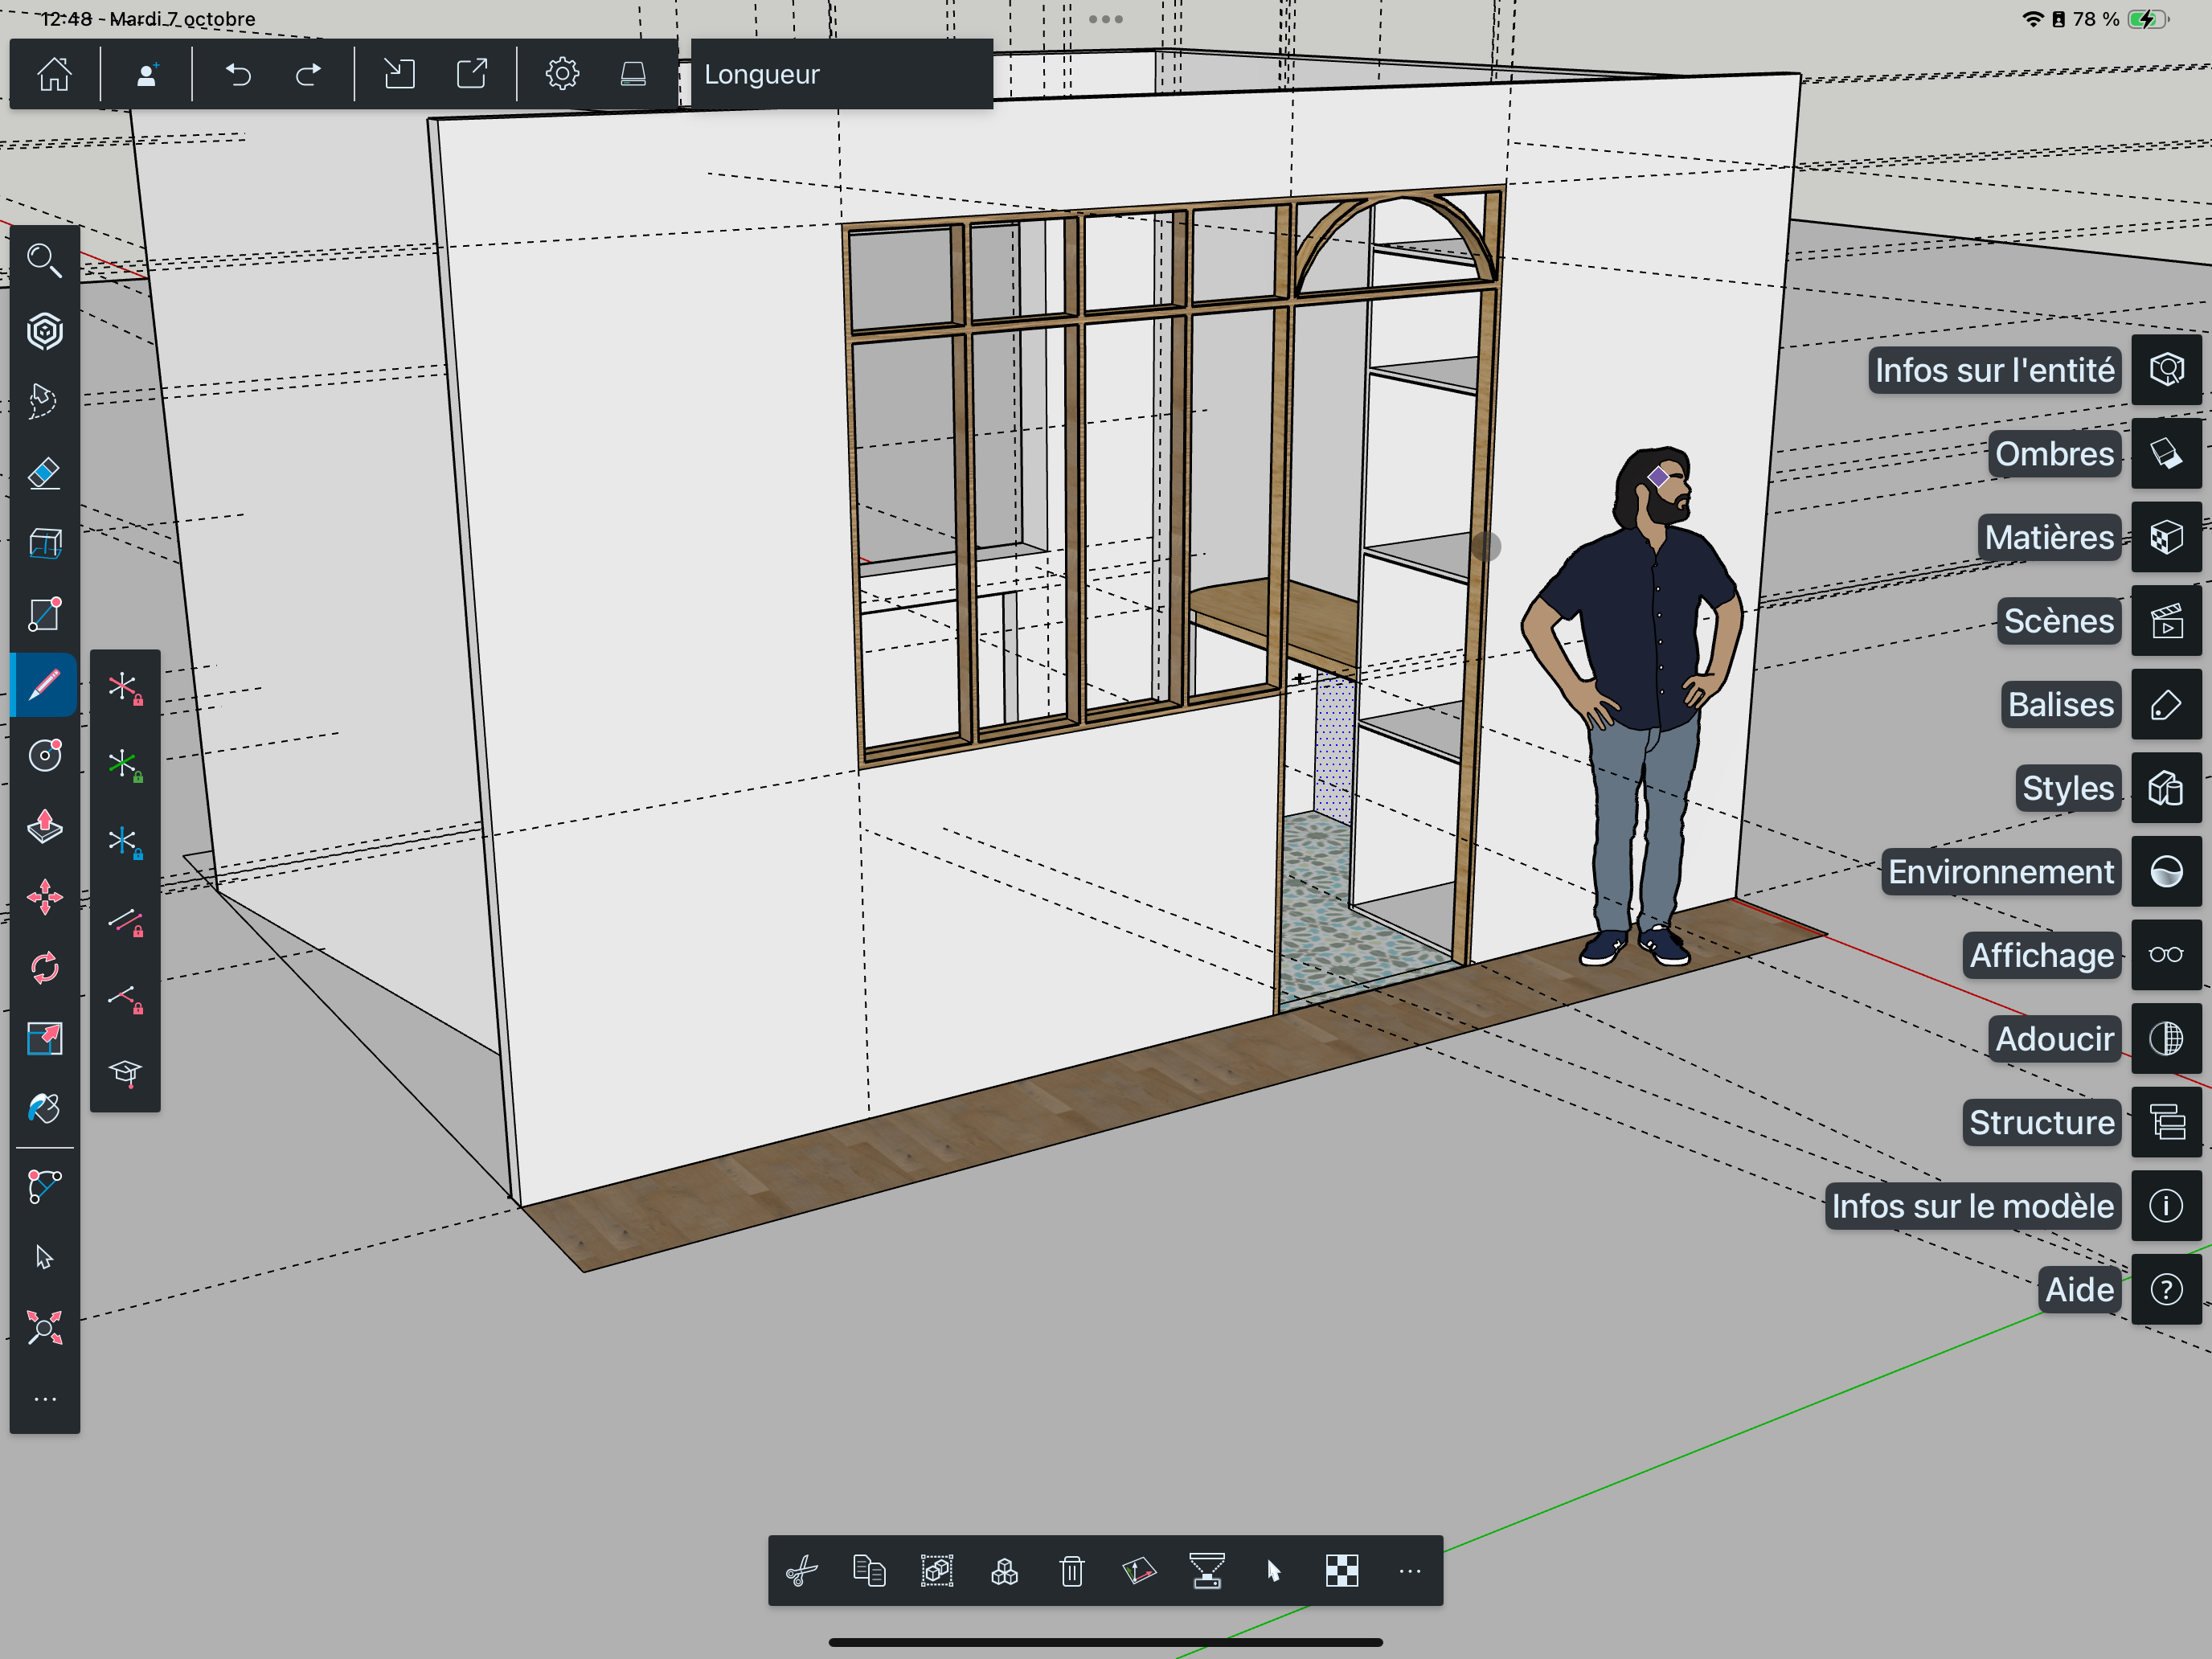Toggle red axis lock
This screenshot has height=1659, width=2212.
(x=125, y=689)
